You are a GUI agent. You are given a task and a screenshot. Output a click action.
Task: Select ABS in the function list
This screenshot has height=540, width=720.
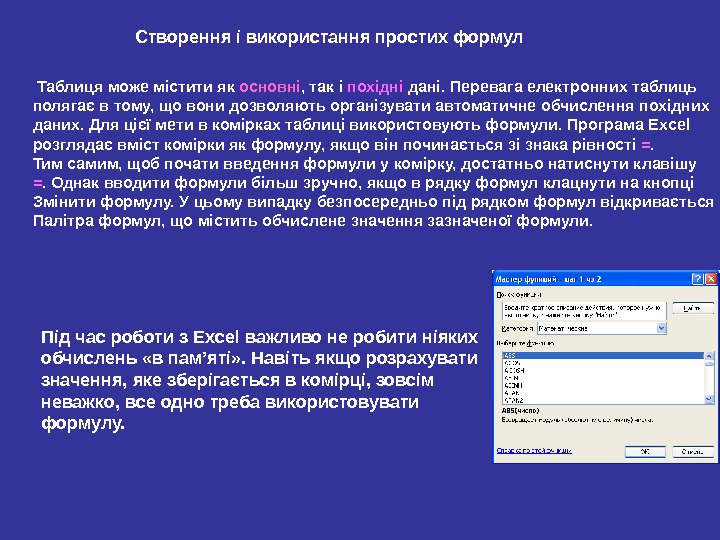pyautogui.click(x=603, y=355)
